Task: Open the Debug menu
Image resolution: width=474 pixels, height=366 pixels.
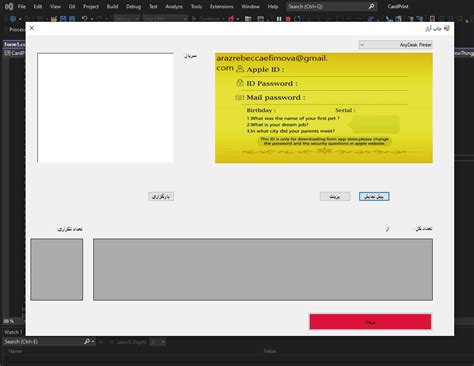Action: click(x=133, y=6)
